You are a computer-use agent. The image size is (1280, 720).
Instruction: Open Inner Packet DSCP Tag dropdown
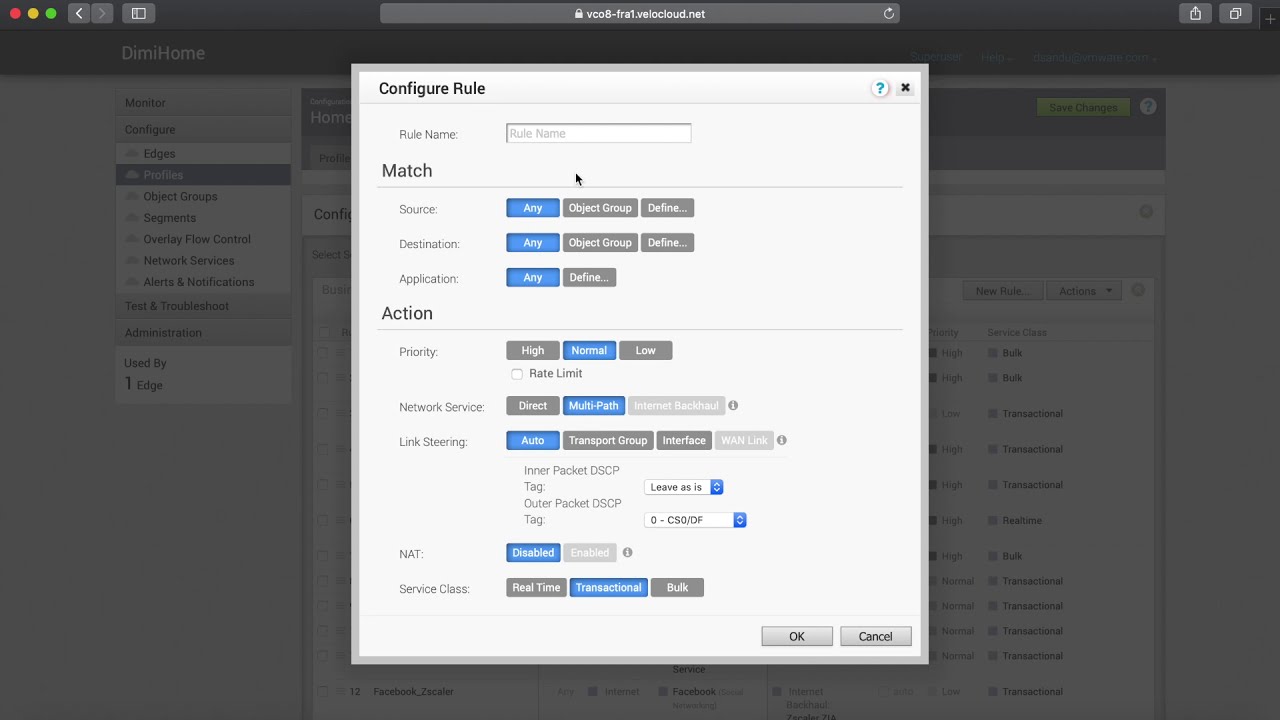[x=684, y=487]
